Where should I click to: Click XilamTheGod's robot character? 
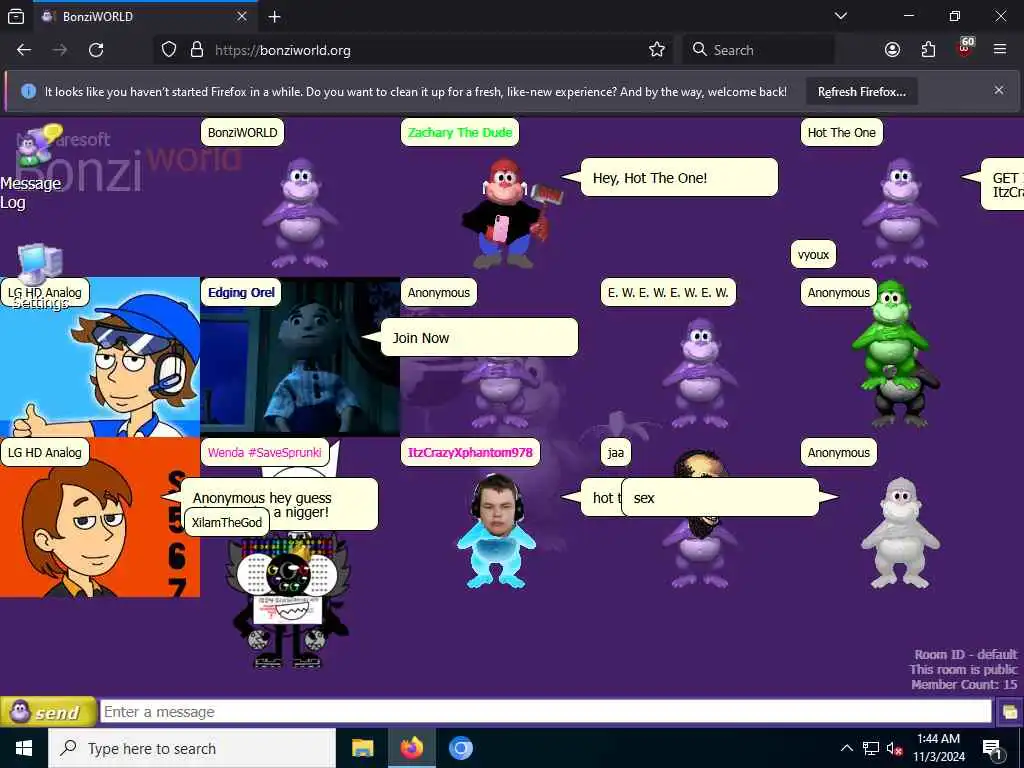coord(288,600)
